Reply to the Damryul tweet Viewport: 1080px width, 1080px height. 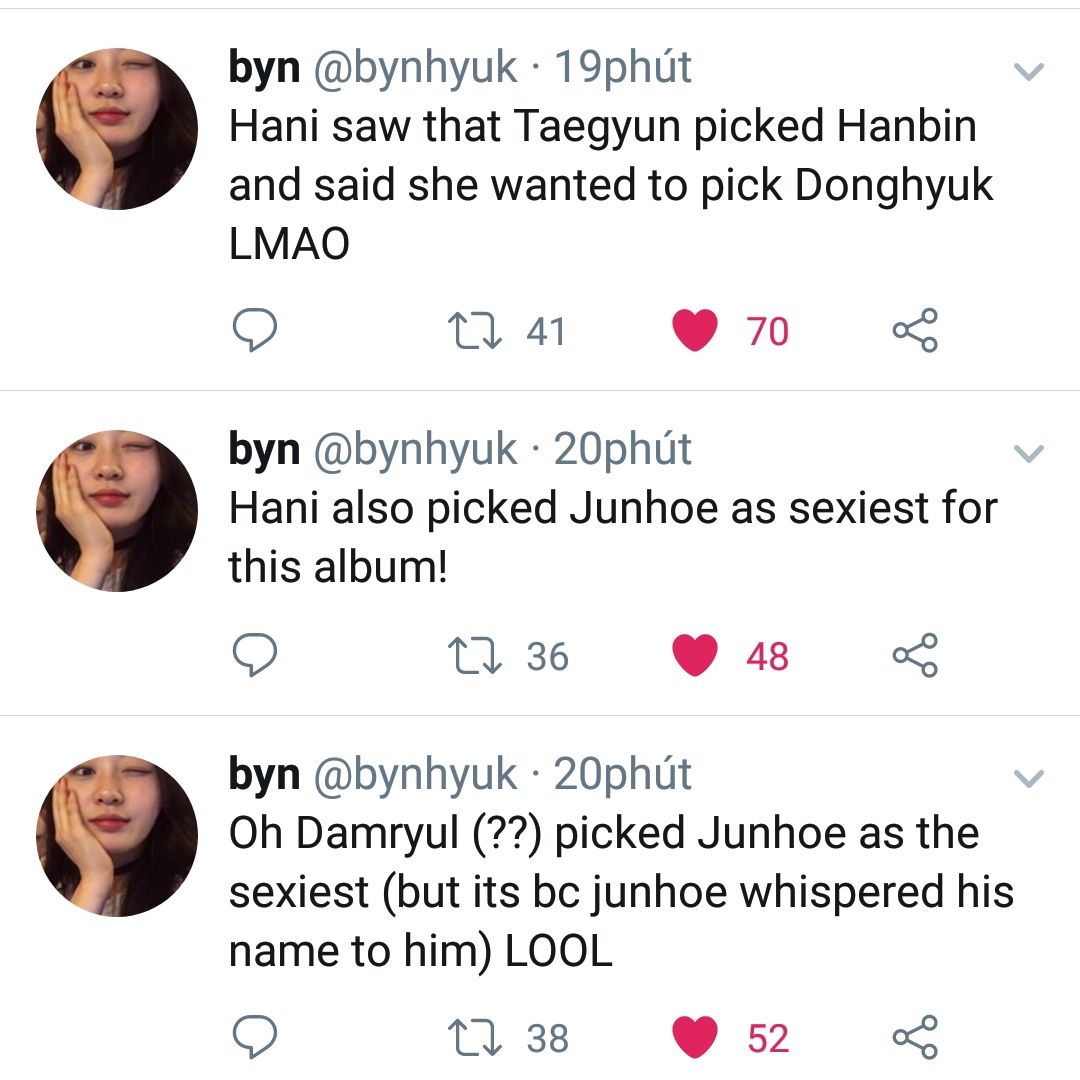pyautogui.click(x=255, y=1038)
